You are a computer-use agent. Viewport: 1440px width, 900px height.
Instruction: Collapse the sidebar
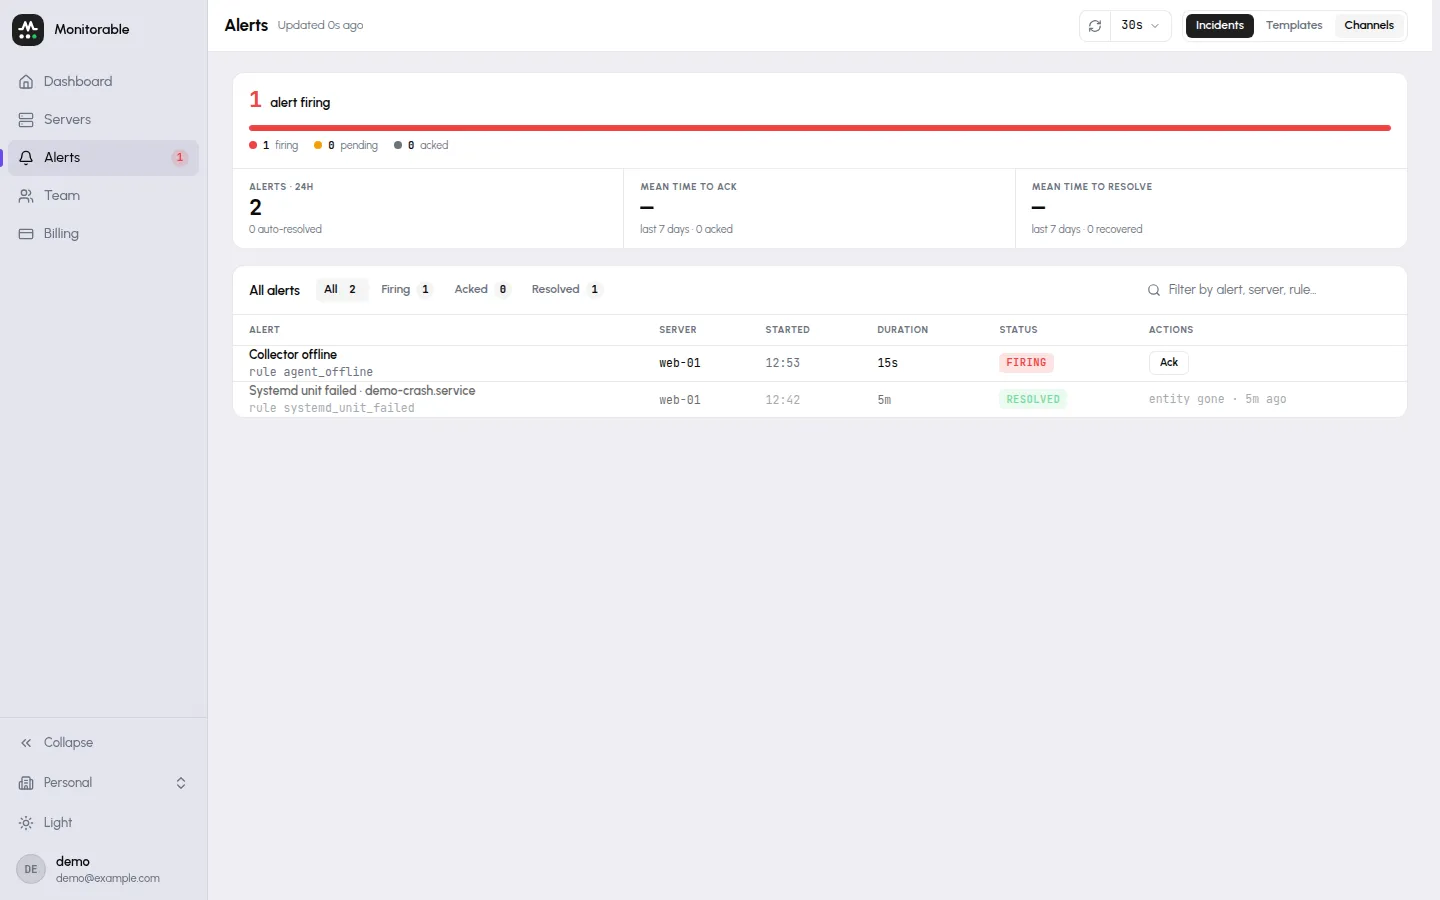tap(103, 743)
